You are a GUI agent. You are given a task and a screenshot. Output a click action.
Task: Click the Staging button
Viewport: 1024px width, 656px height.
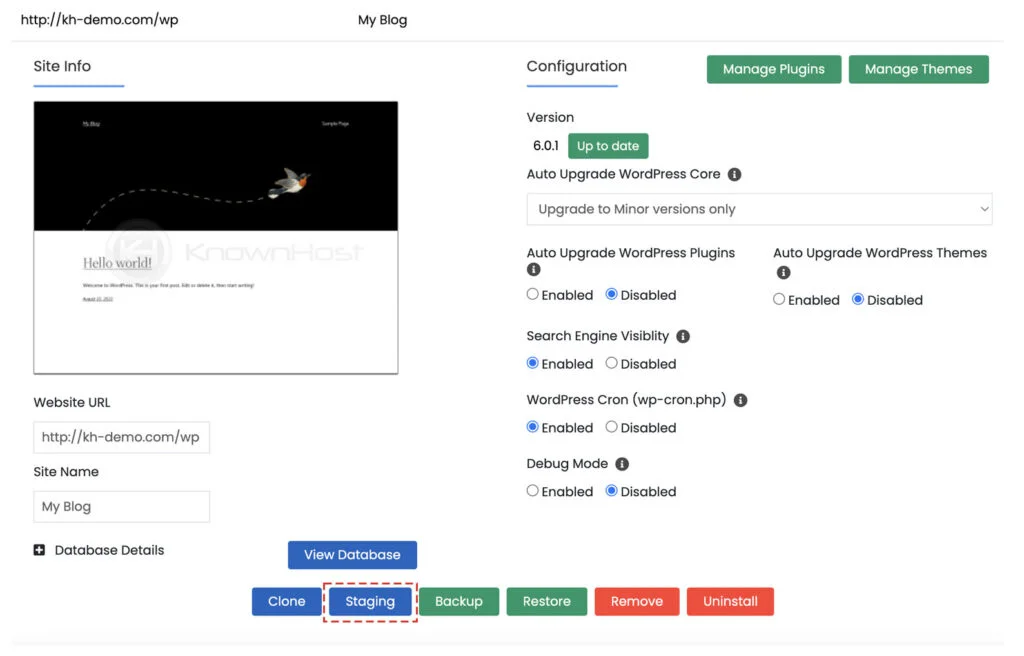click(370, 602)
